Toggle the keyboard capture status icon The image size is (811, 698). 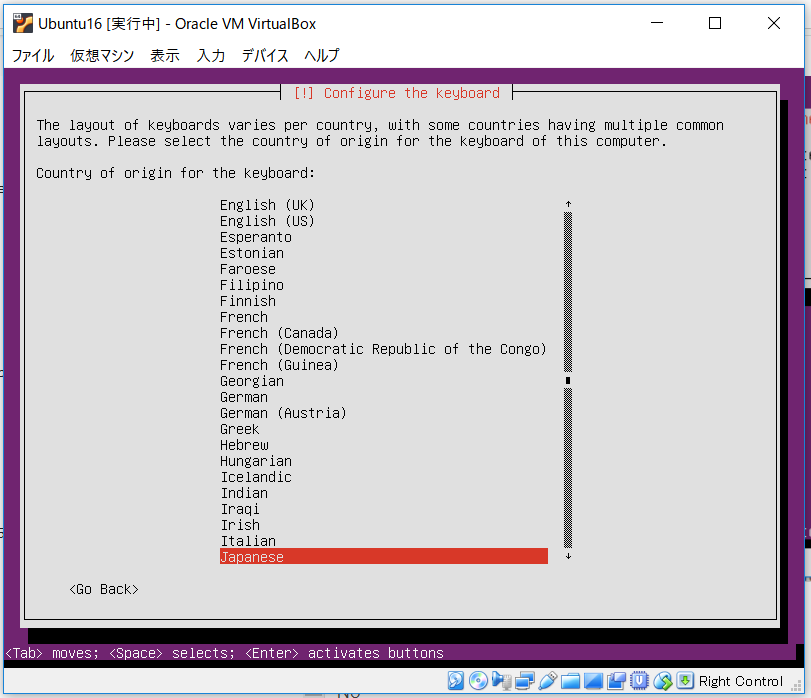[684, 681]
